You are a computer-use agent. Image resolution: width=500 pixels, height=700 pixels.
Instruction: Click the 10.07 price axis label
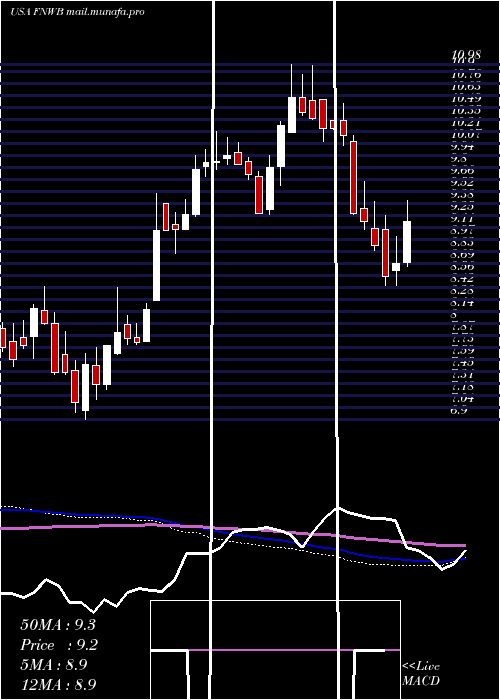pyautogui.click(x=466, y=134)
